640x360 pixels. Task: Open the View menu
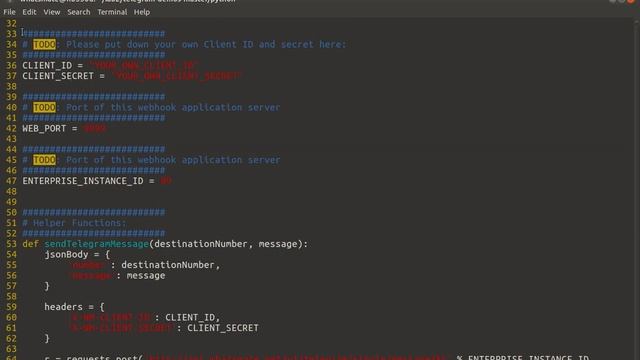coord(52,12)
